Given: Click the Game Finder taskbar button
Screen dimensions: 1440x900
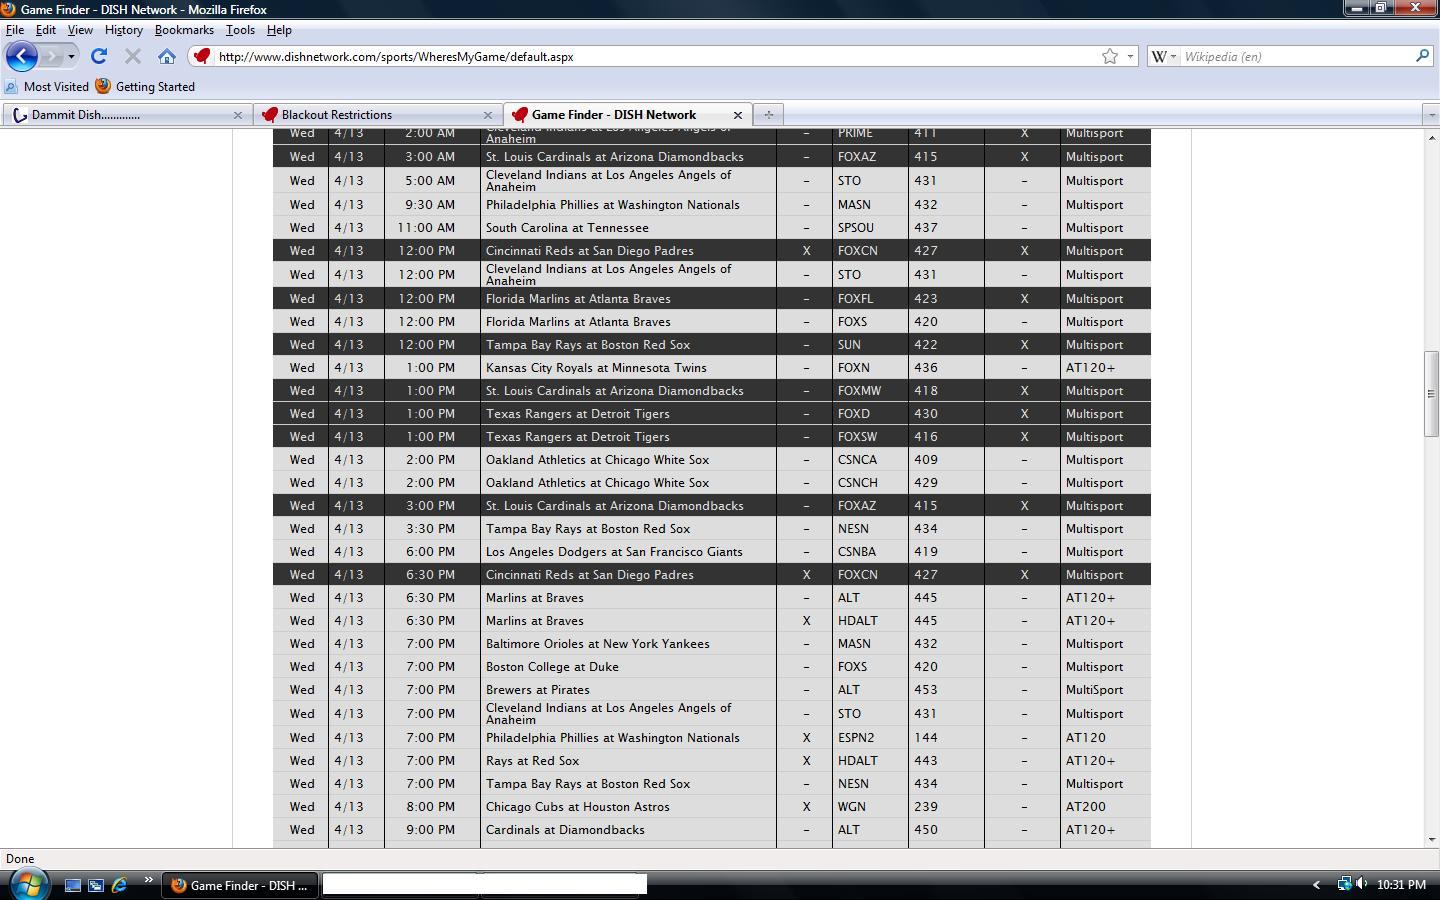Looking at the screenshot, I should (239, 885).
